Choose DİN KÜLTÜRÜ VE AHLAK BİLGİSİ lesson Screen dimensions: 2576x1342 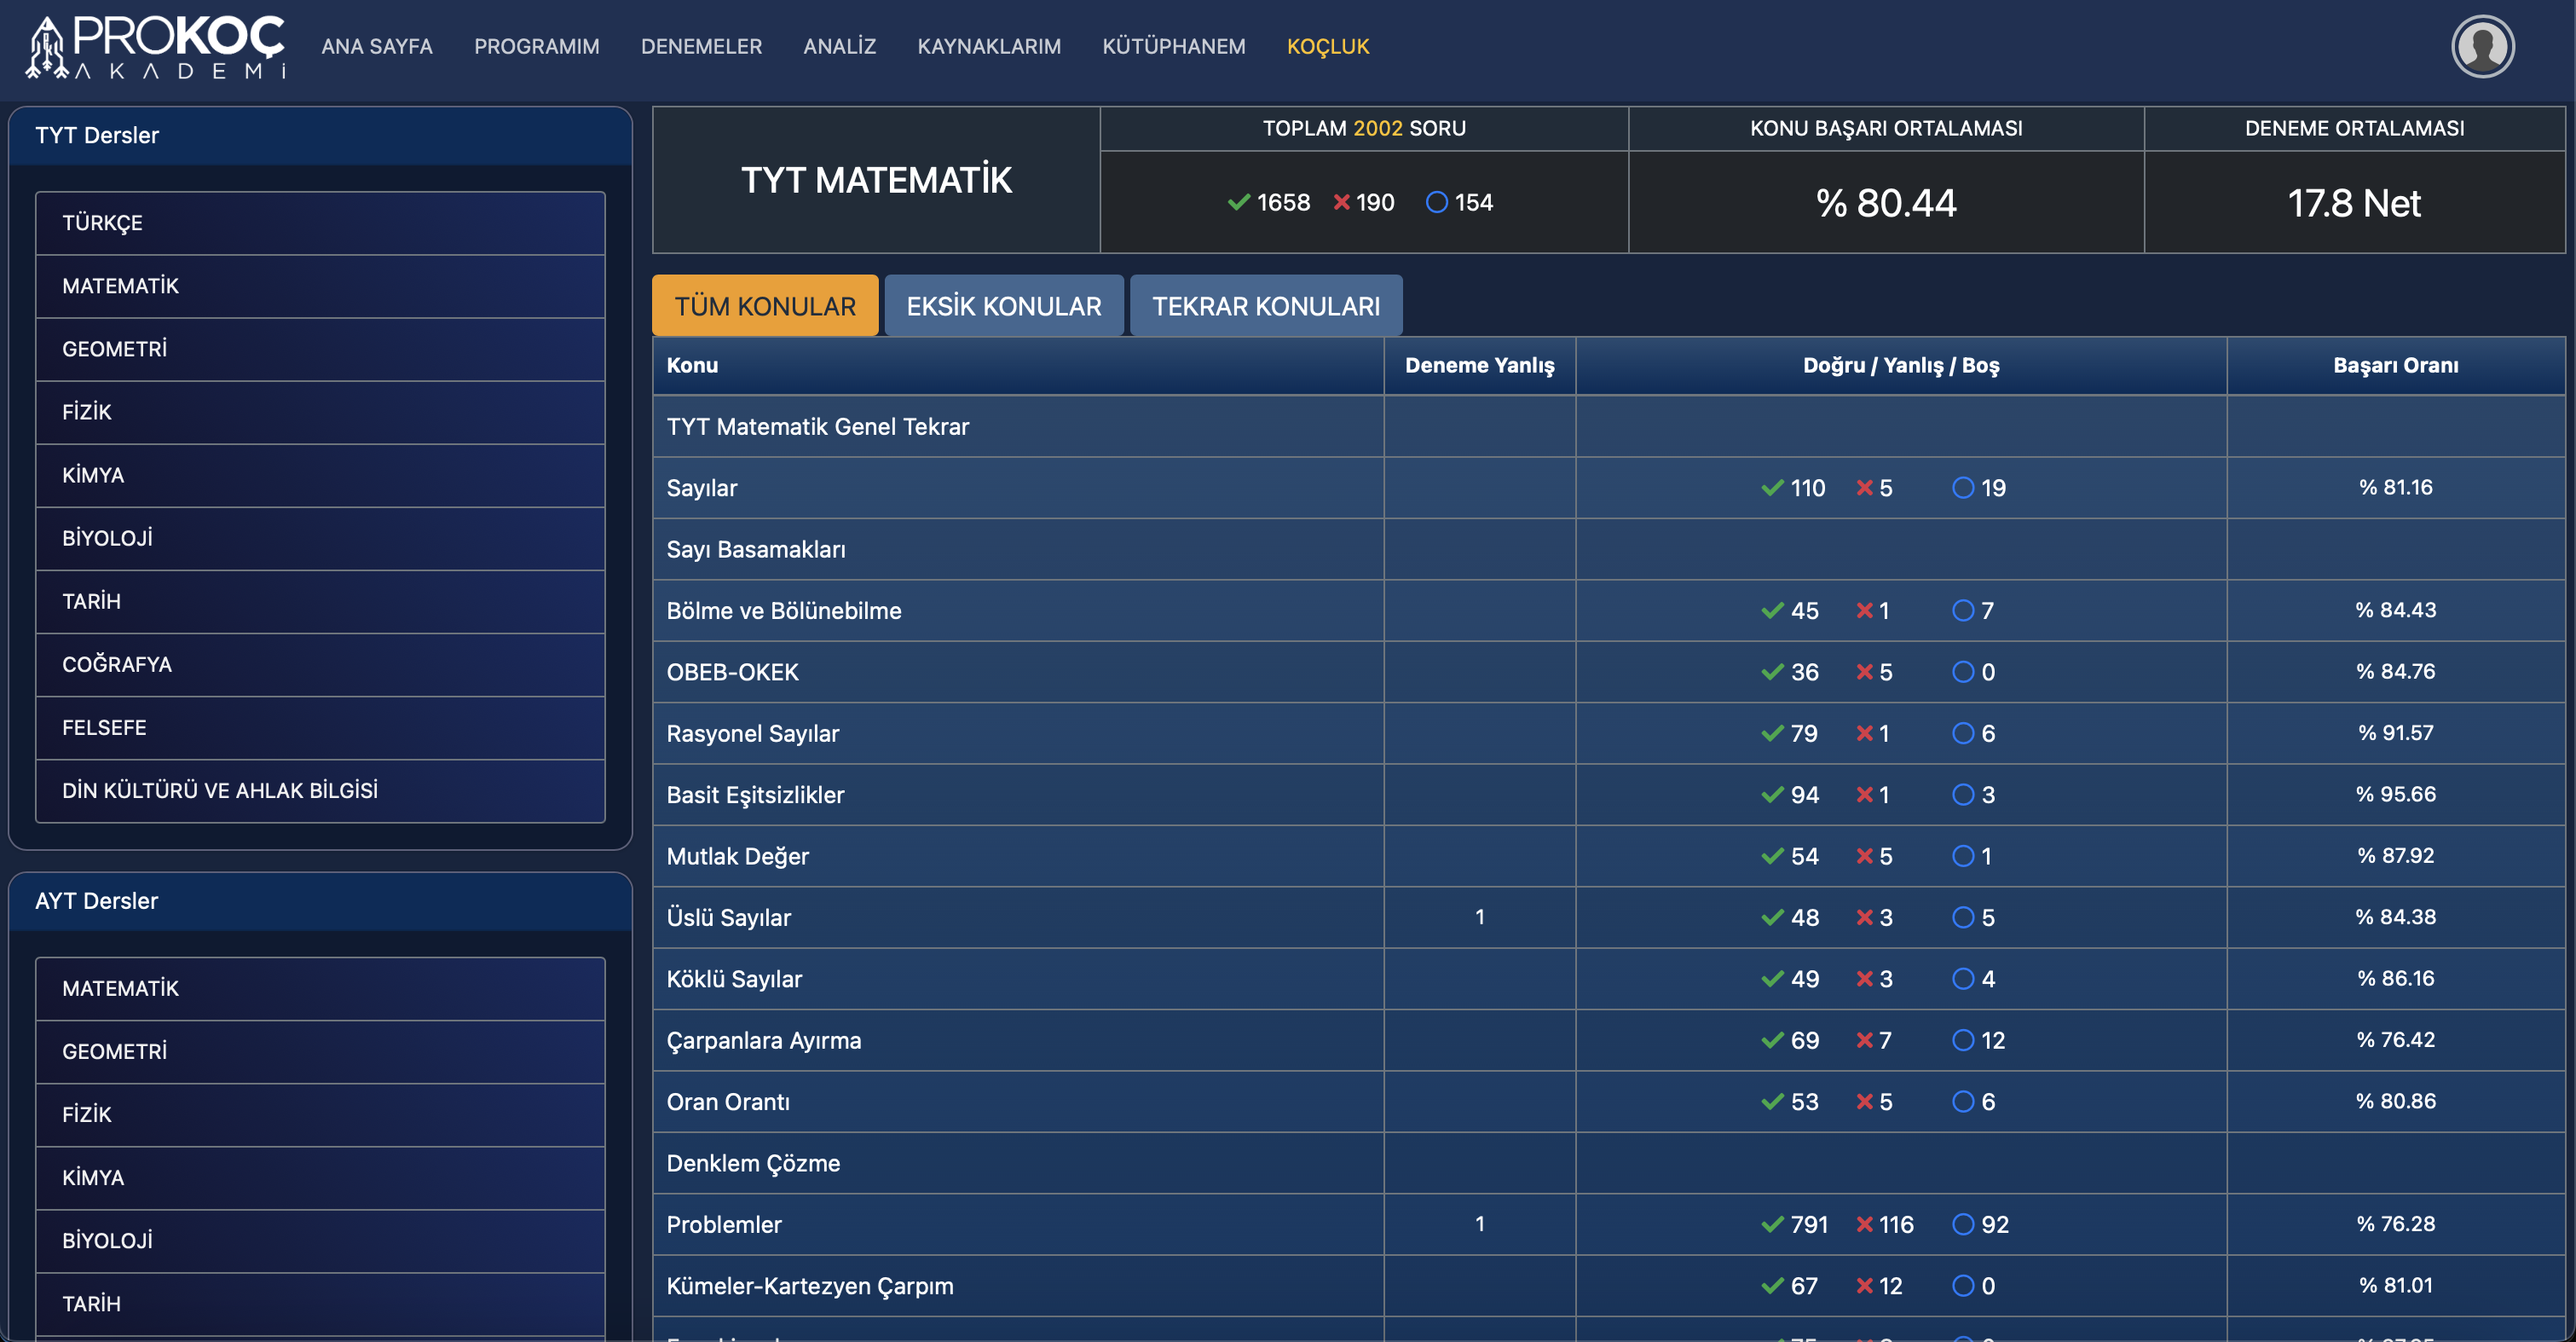[x=320, y=791]
